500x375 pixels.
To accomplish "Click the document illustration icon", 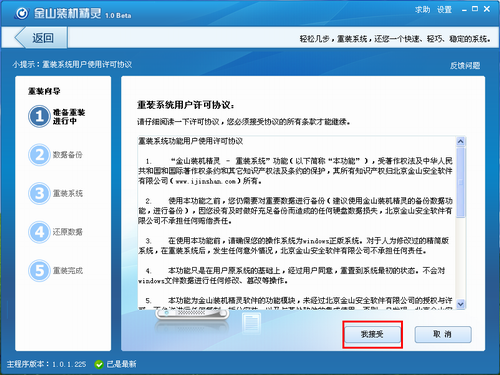I will 252,323.
